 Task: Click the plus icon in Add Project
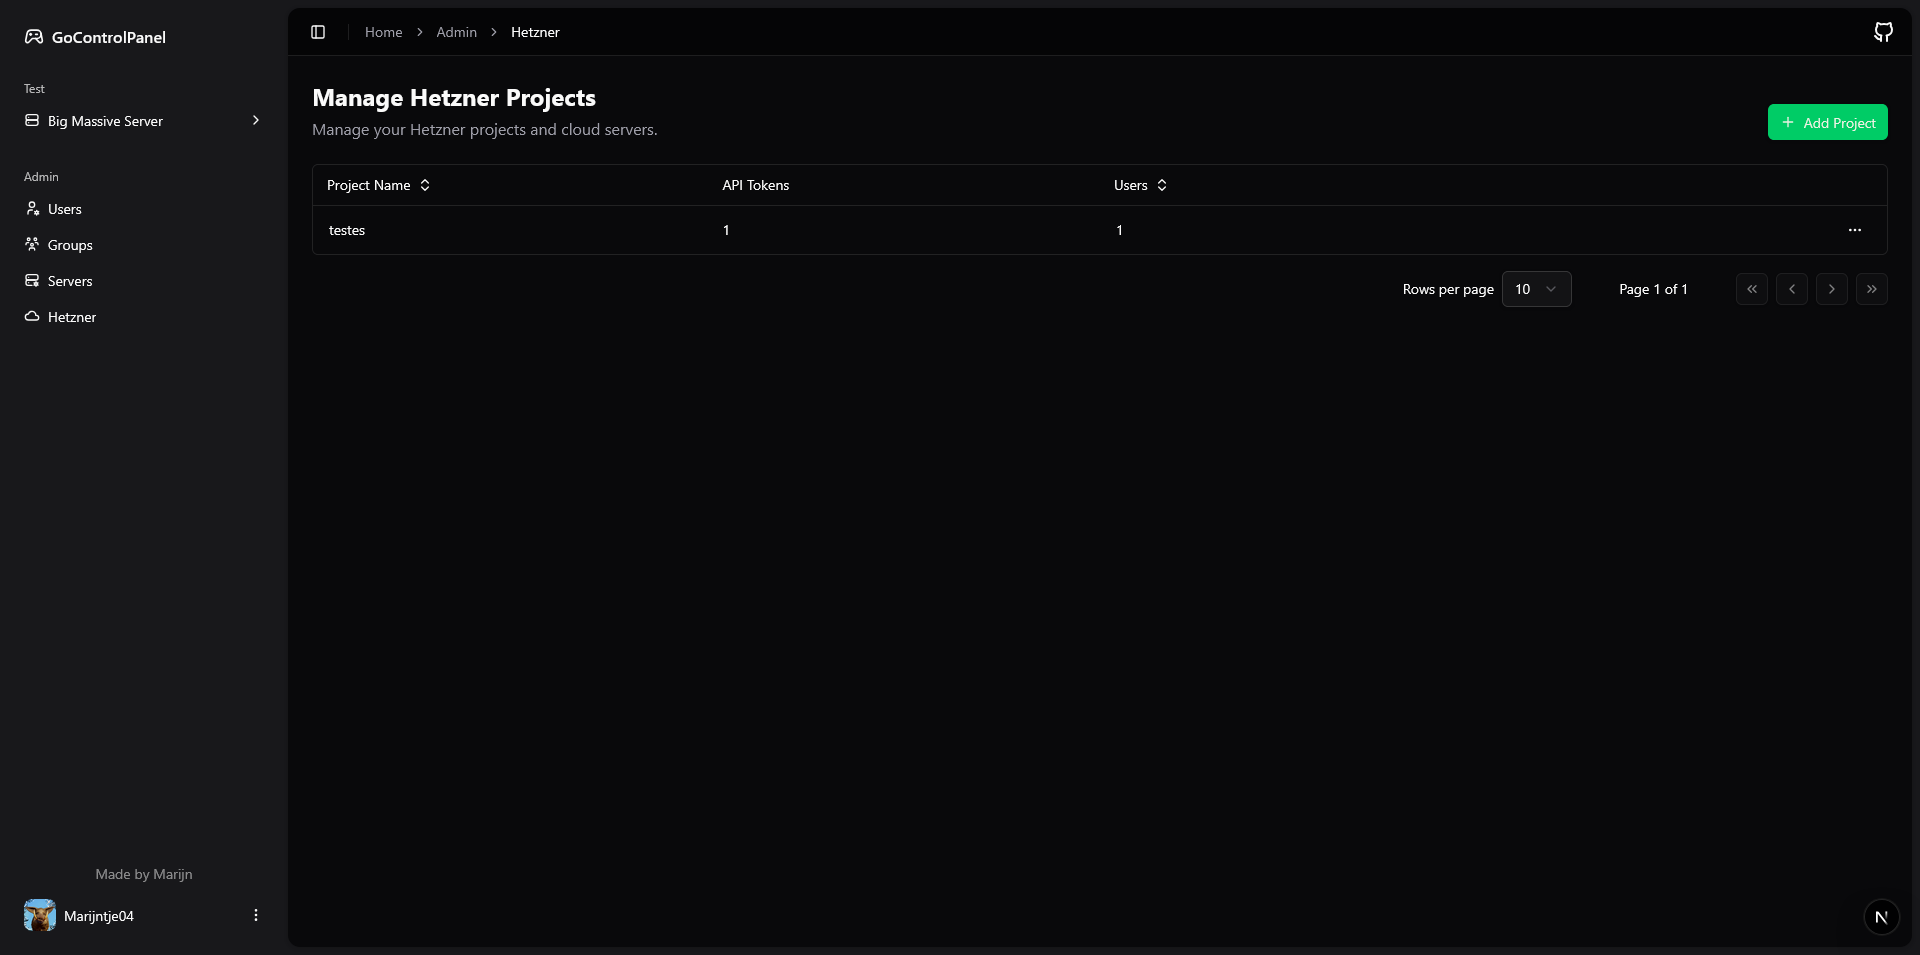coord(1788,122)
